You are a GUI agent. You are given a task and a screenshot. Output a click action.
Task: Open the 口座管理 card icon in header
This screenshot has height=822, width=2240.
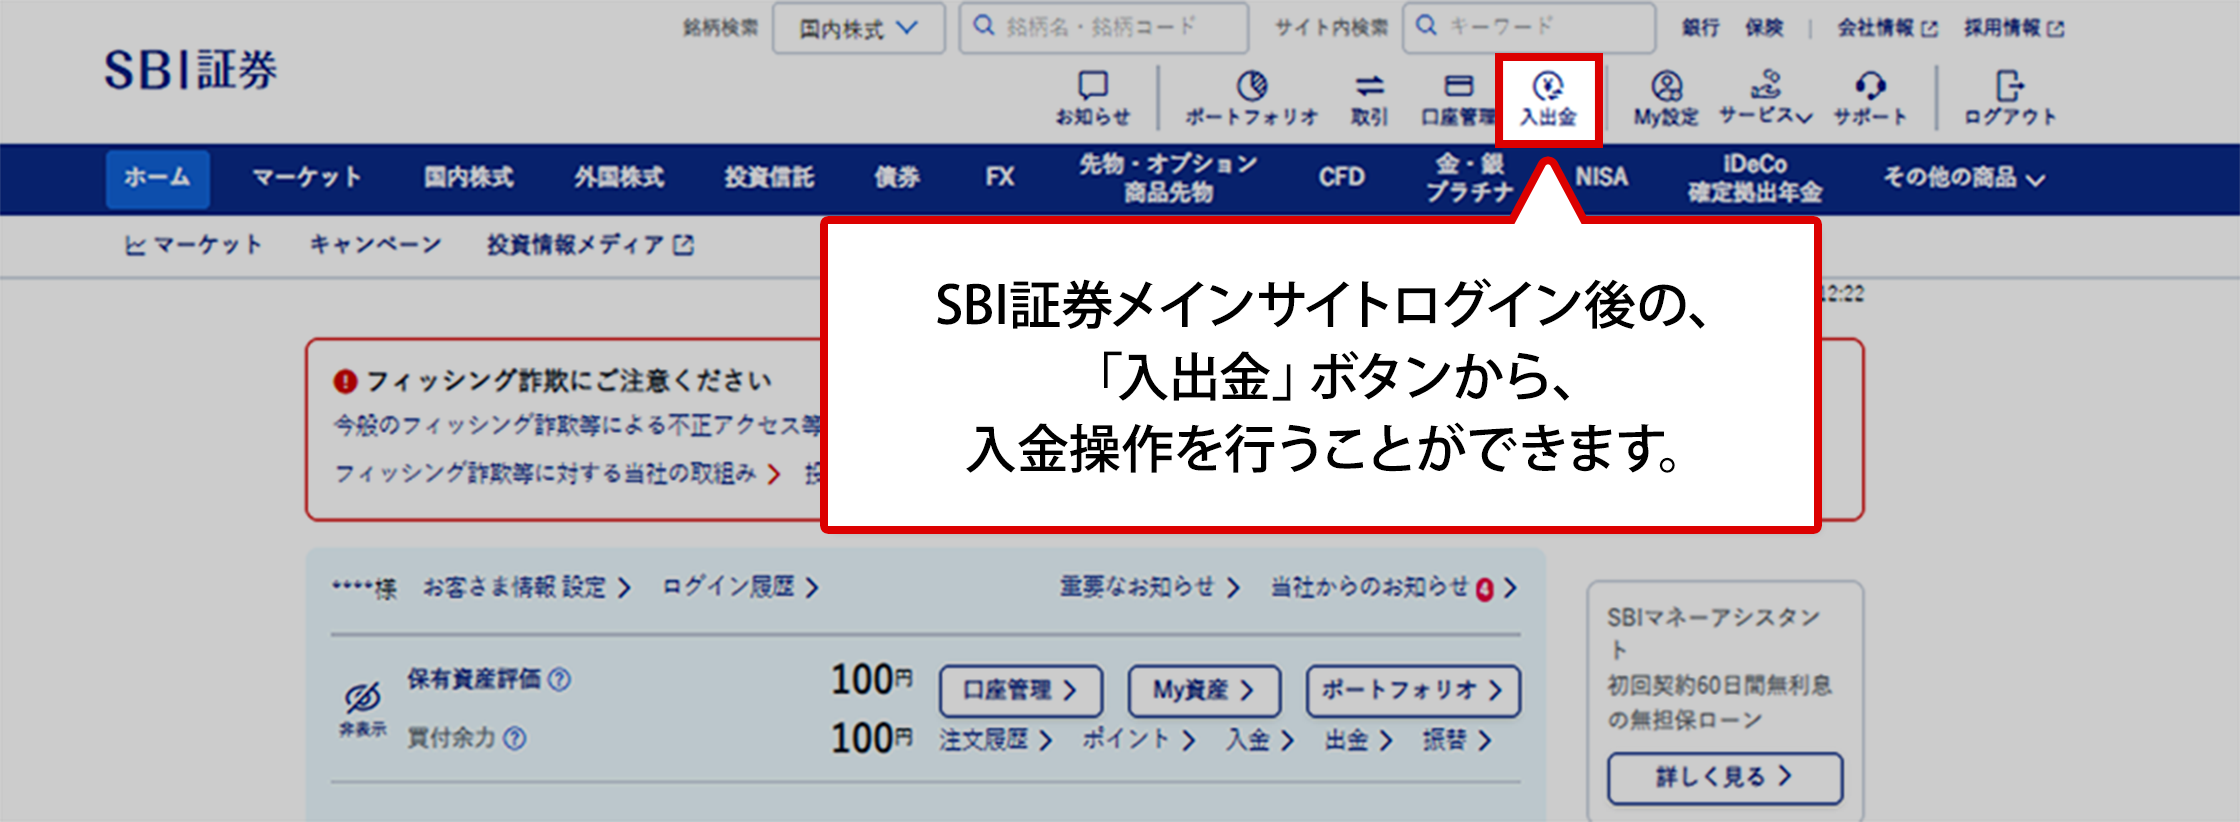[x=1458, y=98]
